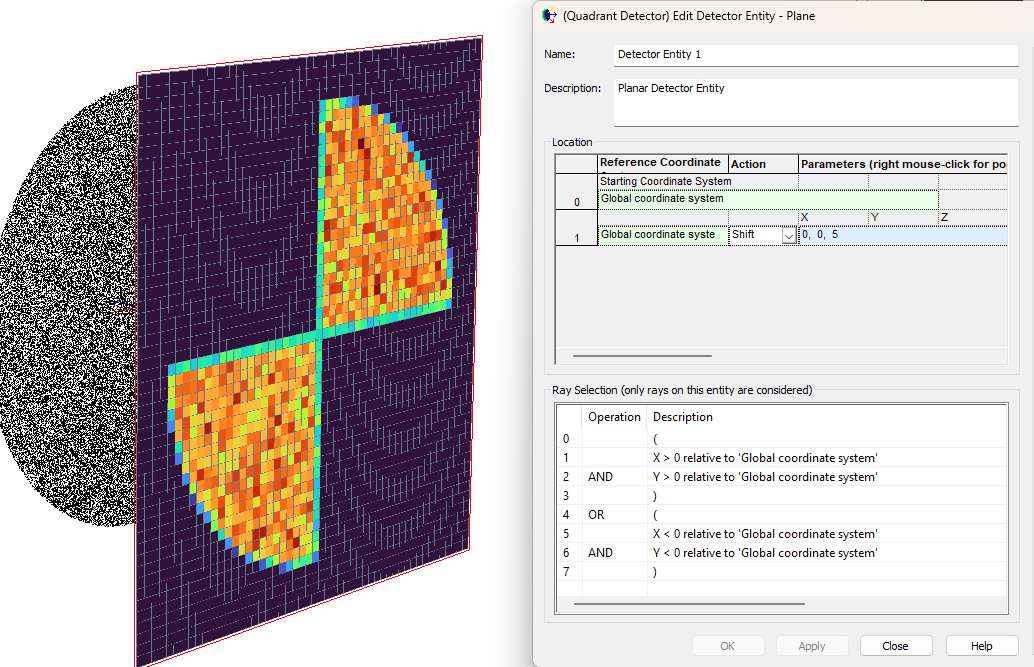Click the dialog title bar application icon
This screenshot has width=1034, height=667.
coord(549,16)
